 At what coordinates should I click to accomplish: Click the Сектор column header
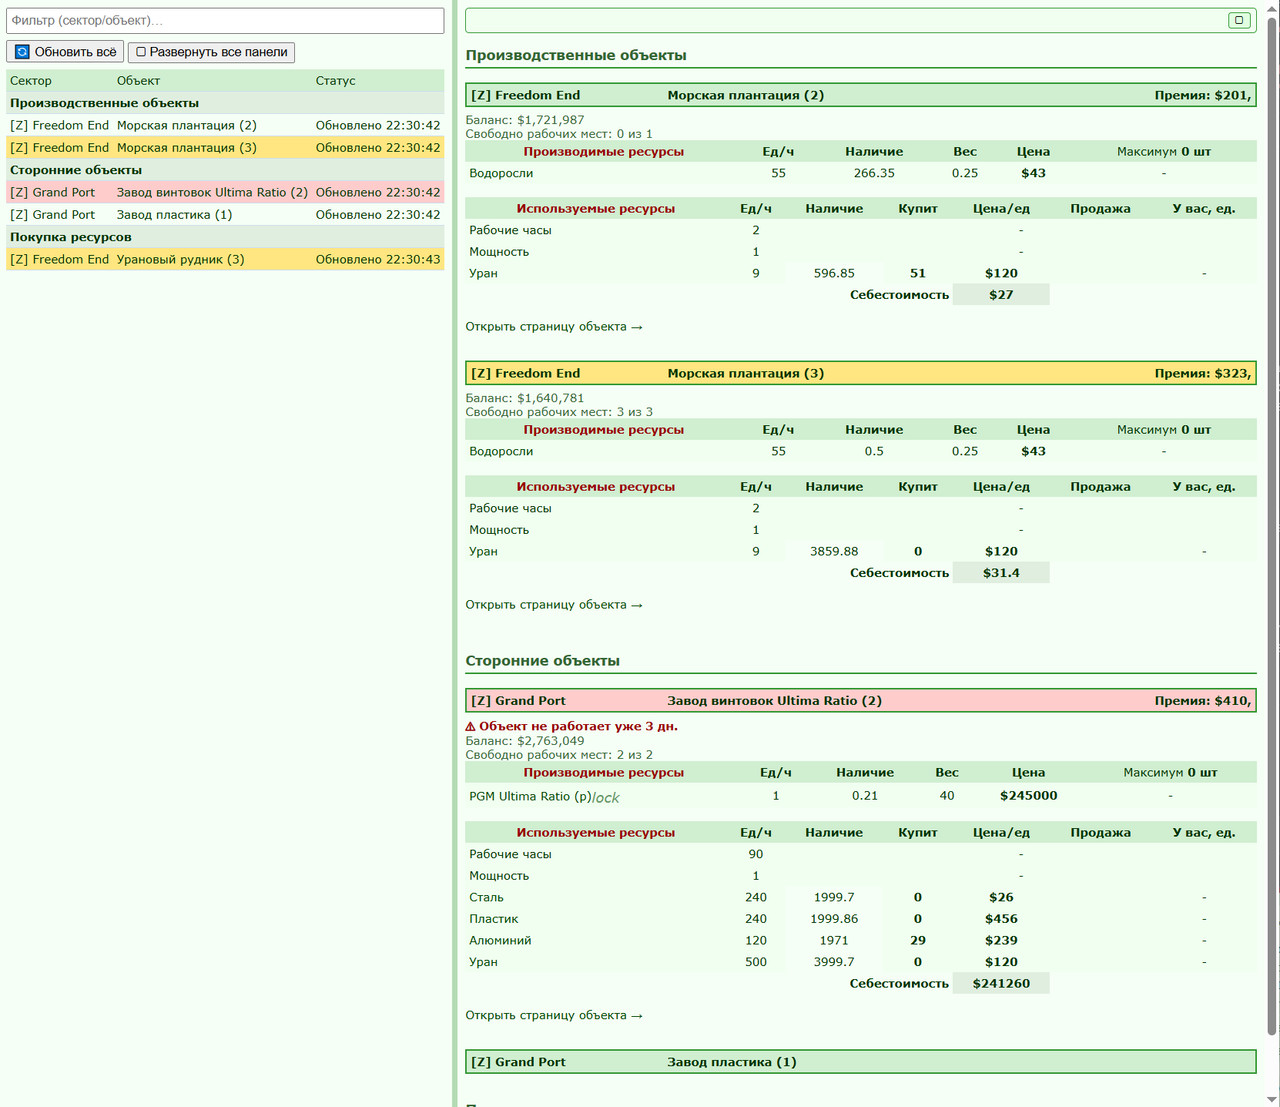pos(31,81)
